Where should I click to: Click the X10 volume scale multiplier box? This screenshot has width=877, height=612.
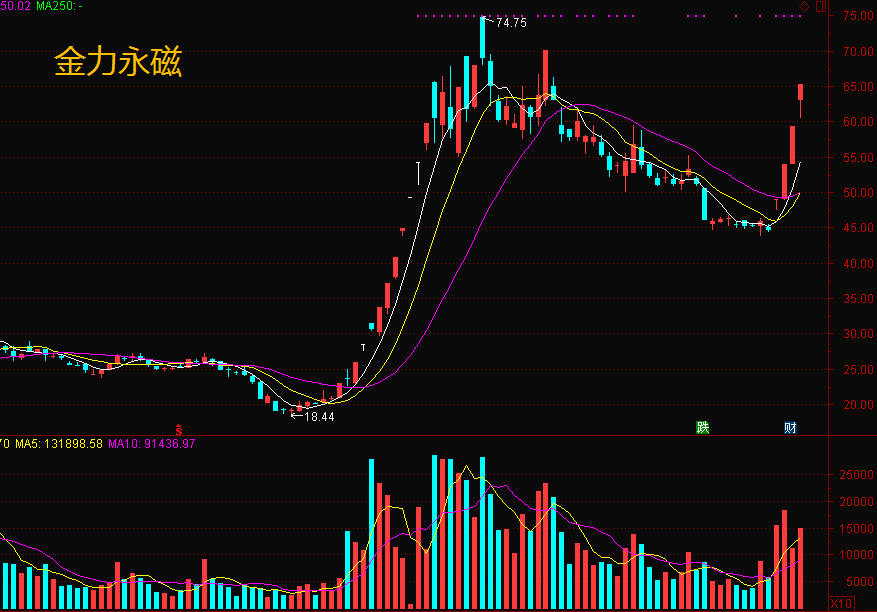(841, 604)
